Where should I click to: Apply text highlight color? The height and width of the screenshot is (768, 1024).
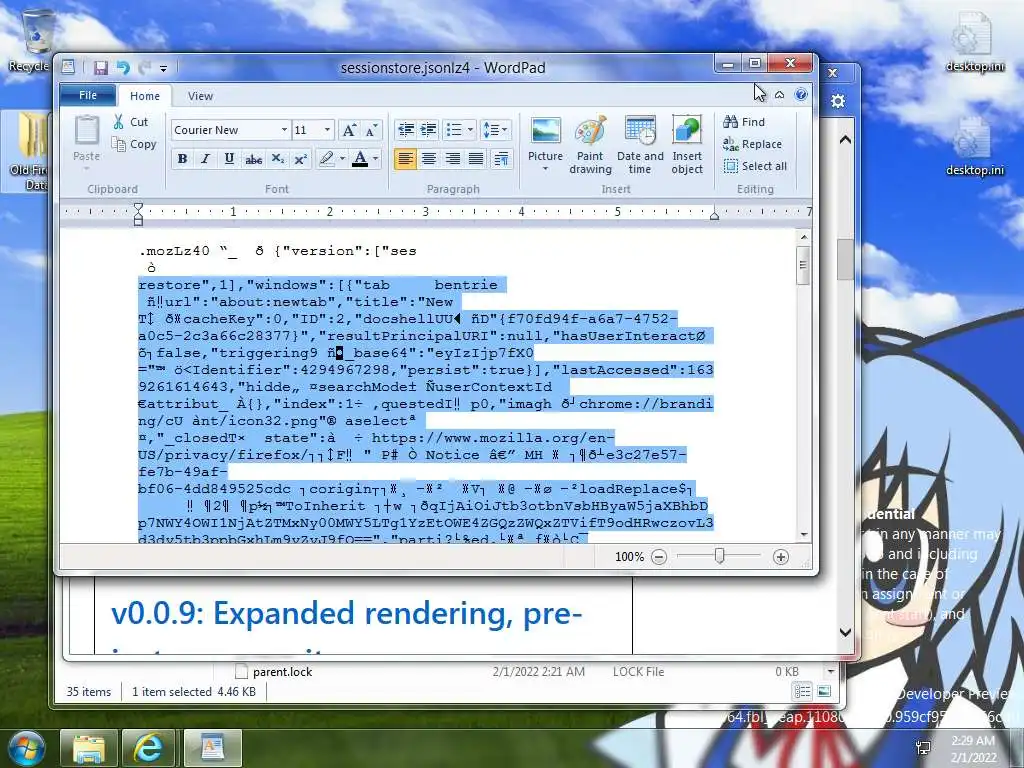[x=327, y=159]
